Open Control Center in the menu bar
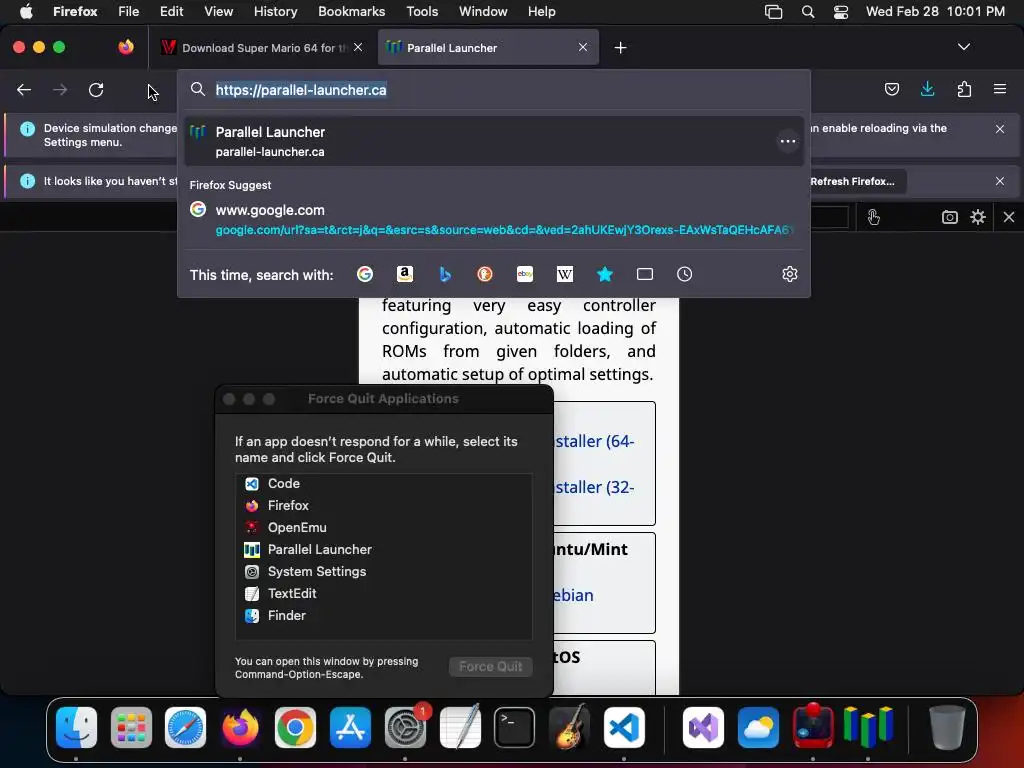This screenshot has width=1024, height=768. pos(841,11)
